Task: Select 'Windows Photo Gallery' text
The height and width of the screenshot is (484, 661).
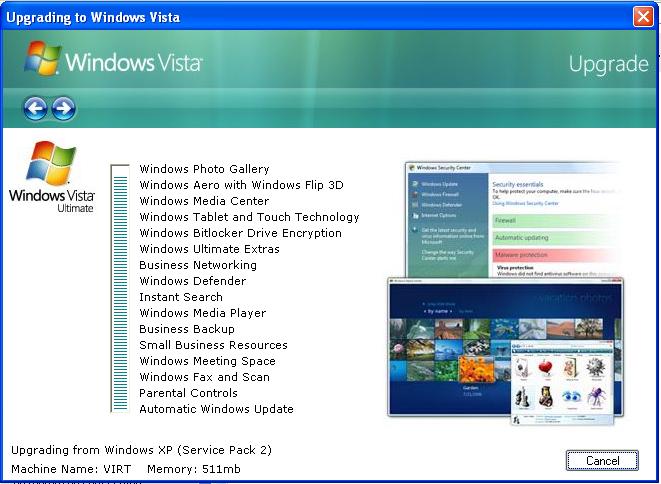Action: pos(204,169)
